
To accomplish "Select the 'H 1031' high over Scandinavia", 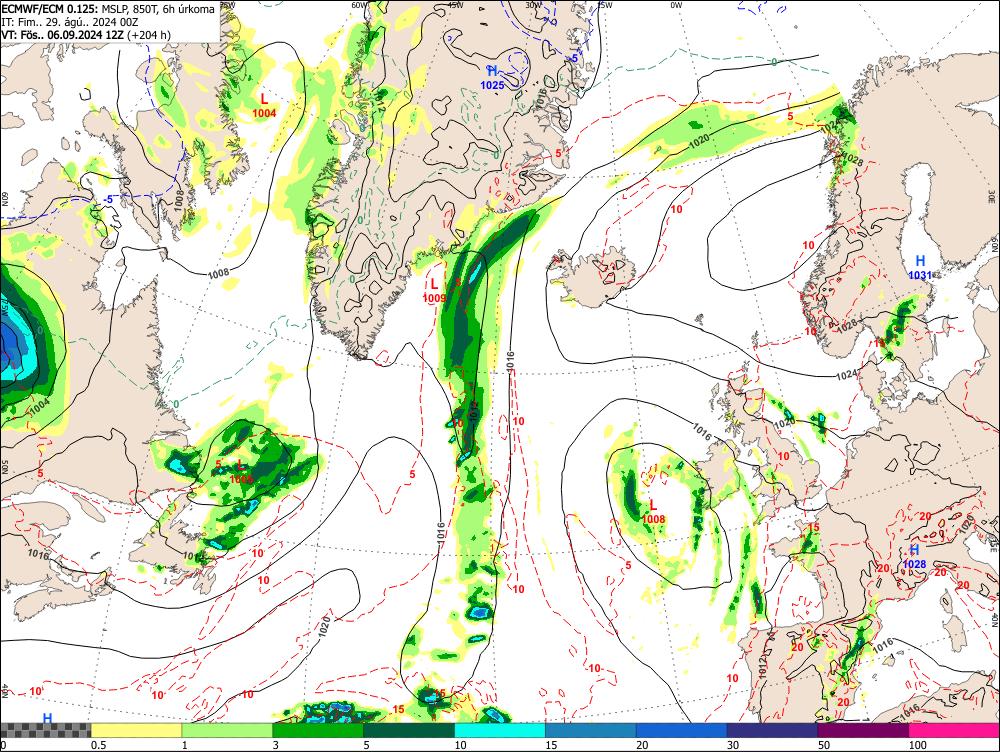I will [x=920, y=267].
